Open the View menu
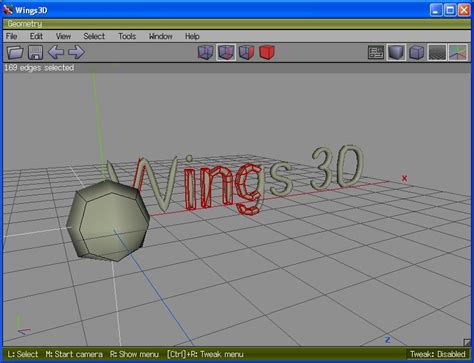 (x=63, y=36)
